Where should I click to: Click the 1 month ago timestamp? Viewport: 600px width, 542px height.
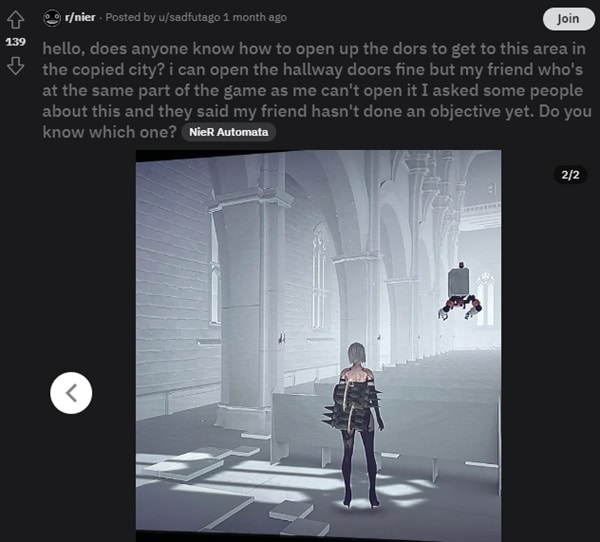pyautogui.click(x=255, y=17)
